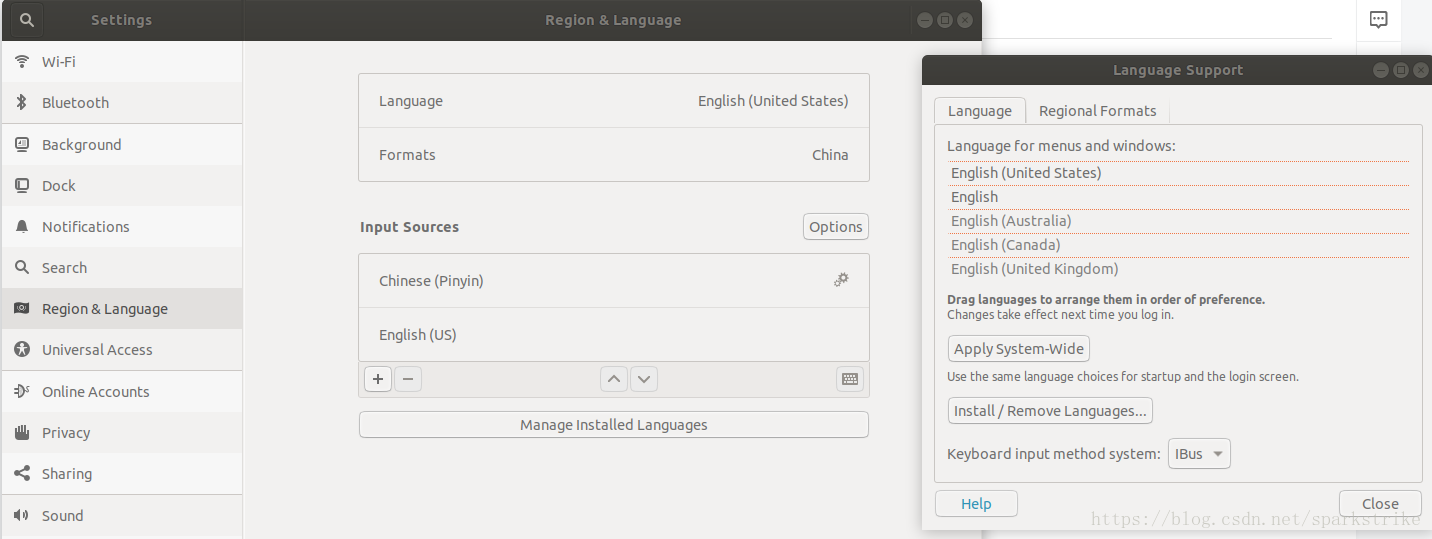Open the Universal Access settings panel
Image resolution: width=1432 pixels, height=539 pixels.
[x=122, y=349]
